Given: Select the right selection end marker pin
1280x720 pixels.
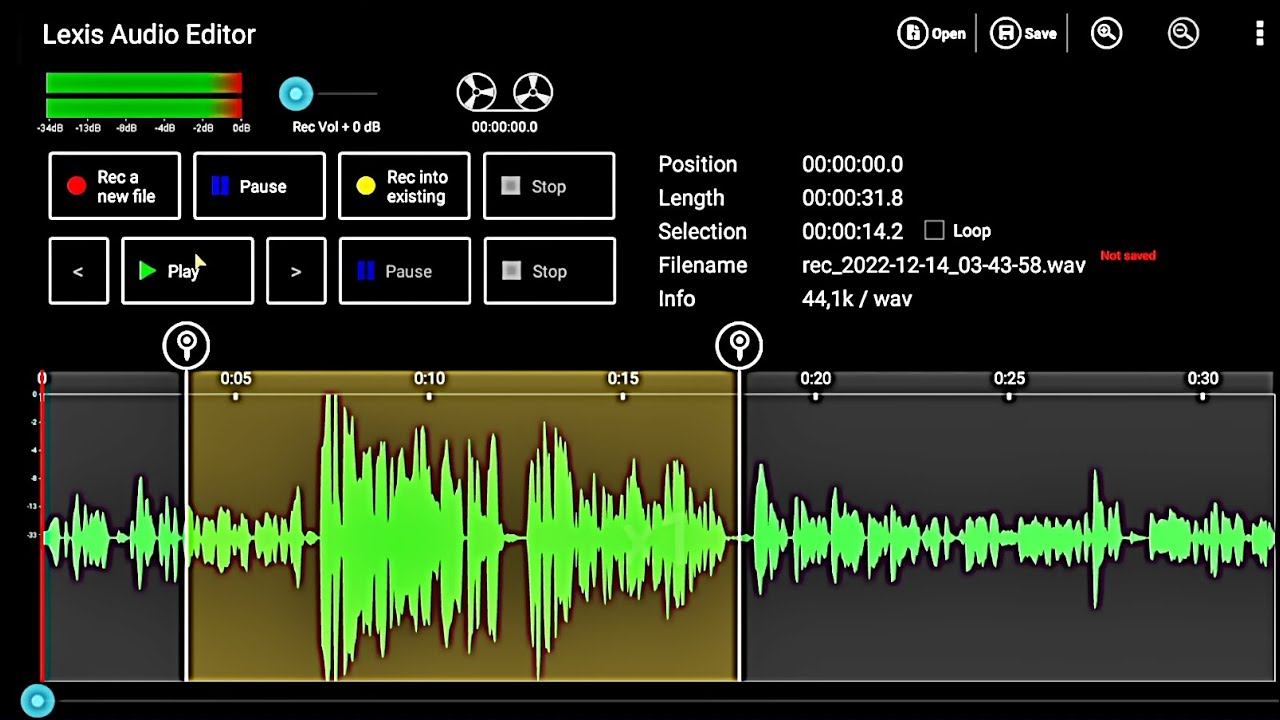Looking at the screenshot, I should [x=739, y=346].
